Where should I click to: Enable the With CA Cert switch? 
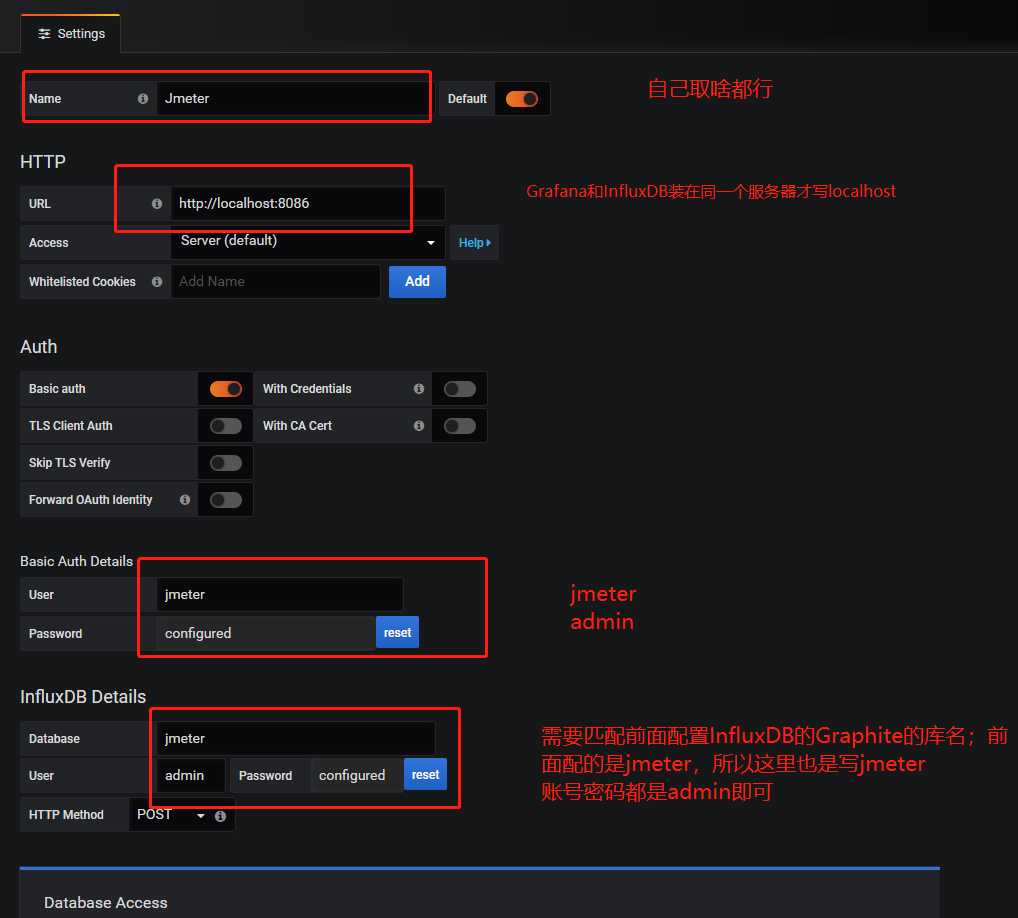(x=460, y=426)
